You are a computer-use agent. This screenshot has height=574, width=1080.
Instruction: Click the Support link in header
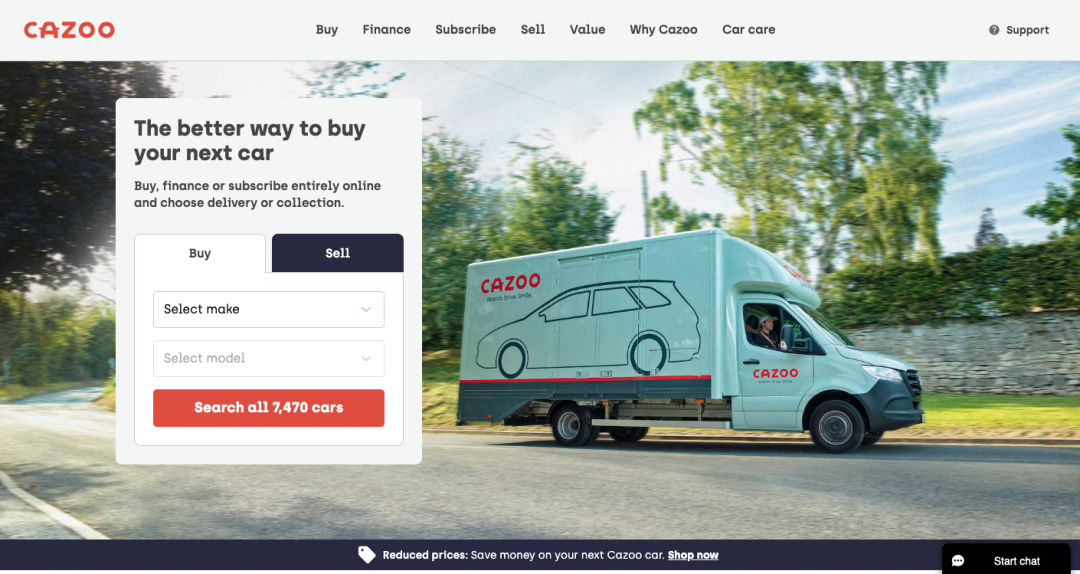[1027, 30]
